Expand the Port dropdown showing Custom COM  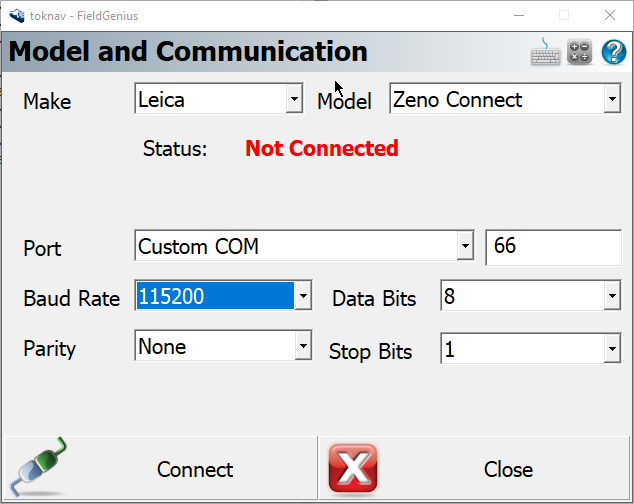(464, 246)
